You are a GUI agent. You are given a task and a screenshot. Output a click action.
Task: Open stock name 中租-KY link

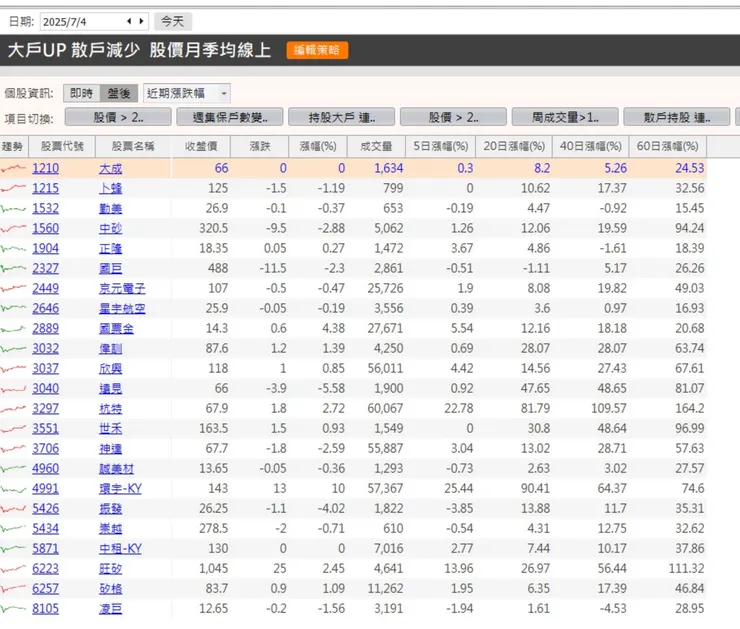120,549
